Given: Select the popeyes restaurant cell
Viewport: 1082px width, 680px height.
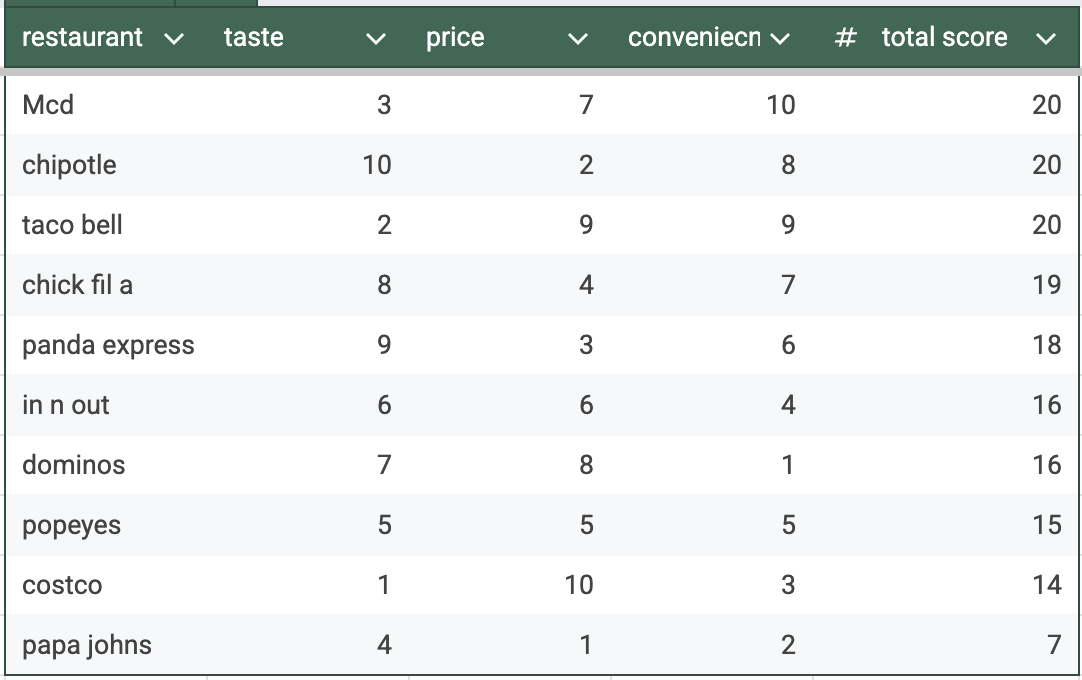Looking at the screenshot, I should [x=71, y=525].
